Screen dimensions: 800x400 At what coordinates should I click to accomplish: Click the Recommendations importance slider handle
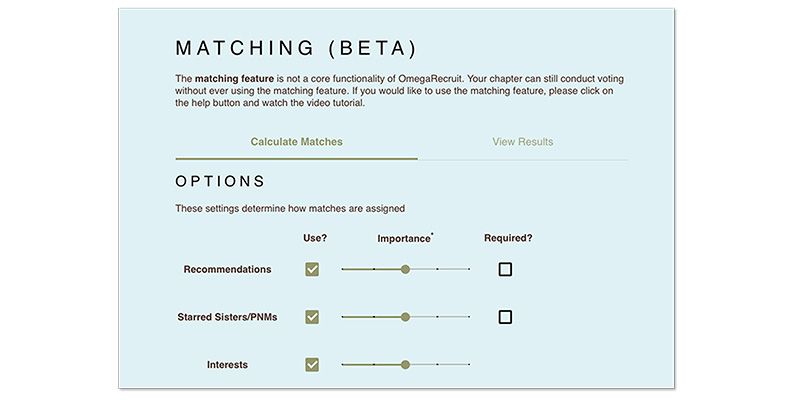[x=405, y=269]
